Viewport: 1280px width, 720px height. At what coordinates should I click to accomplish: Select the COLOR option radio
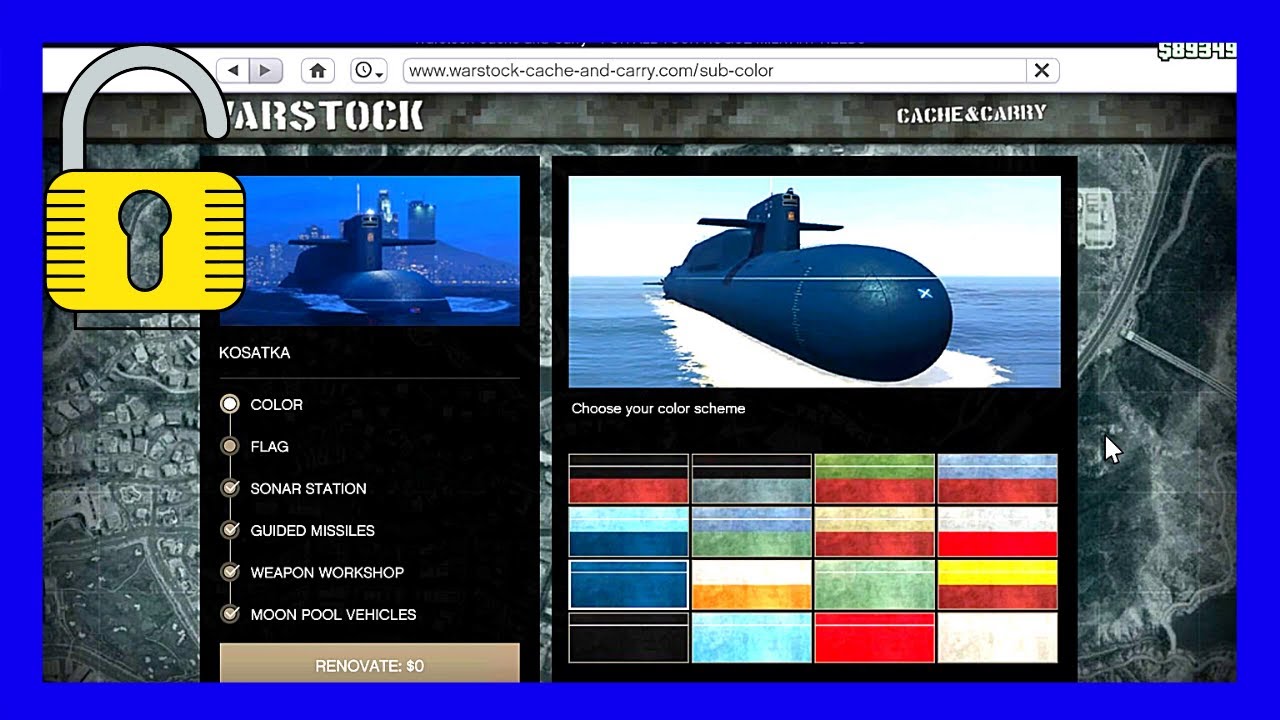230,405
